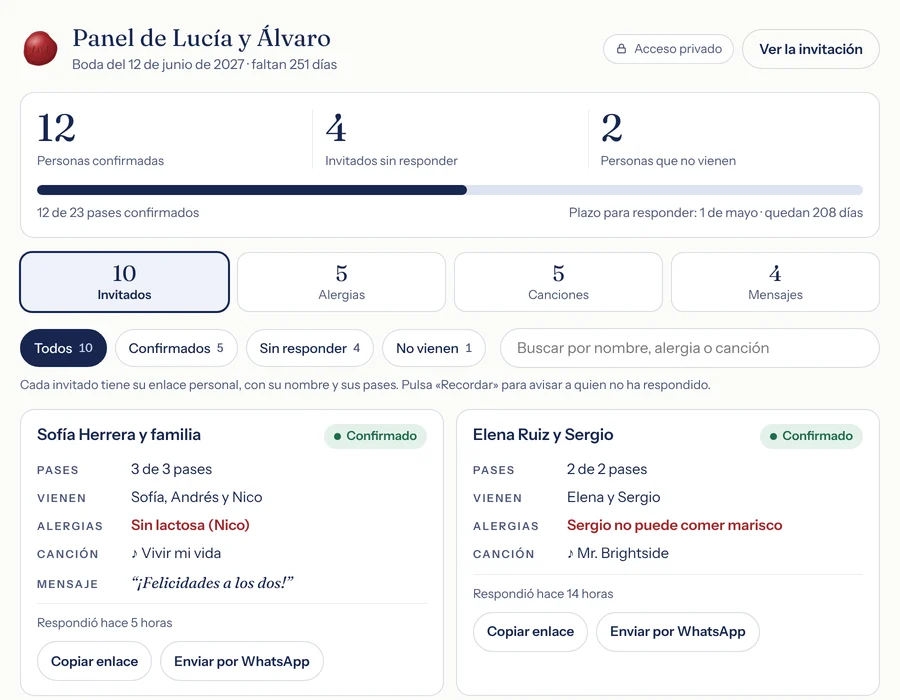Click the guest name Sofía Herrera y familia
This screenshot has height=700, width=900.
[x=119, y=435]
